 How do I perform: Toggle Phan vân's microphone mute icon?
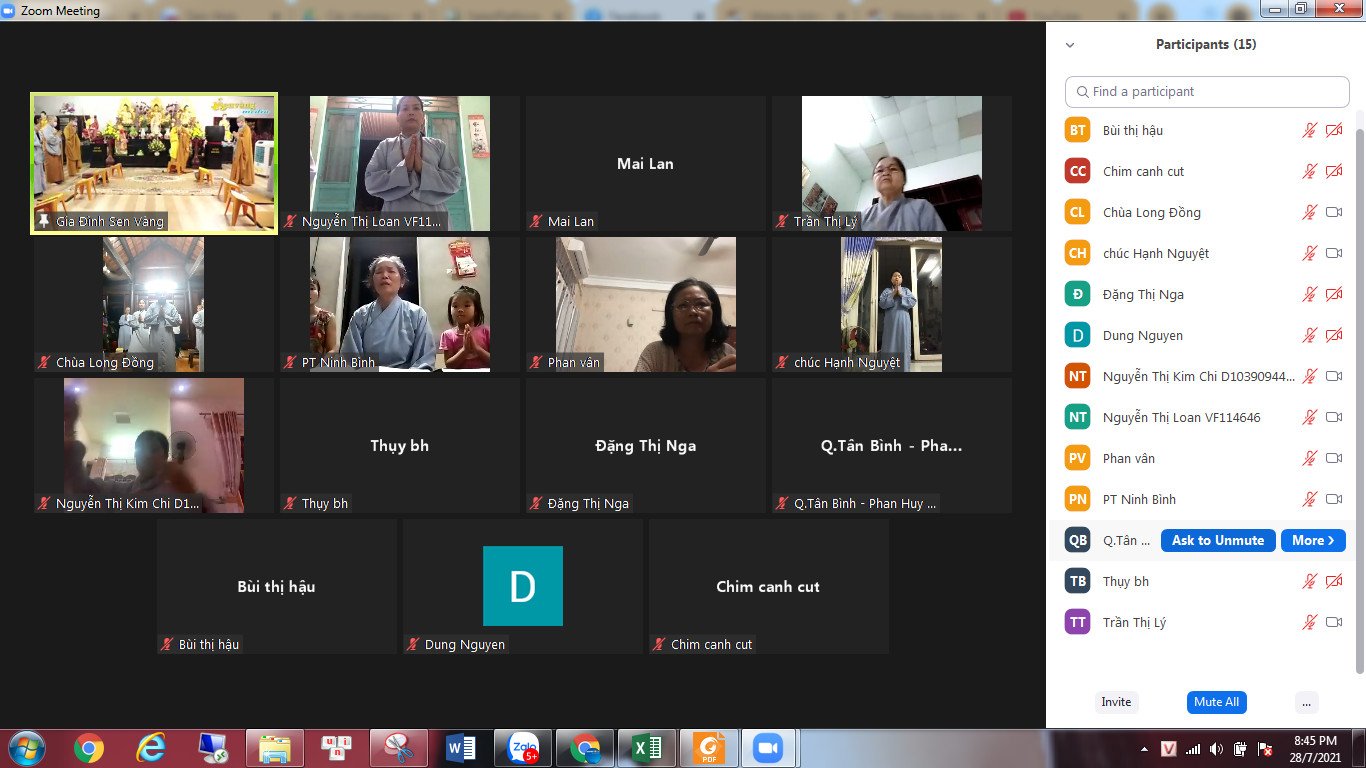(1309, 459)
